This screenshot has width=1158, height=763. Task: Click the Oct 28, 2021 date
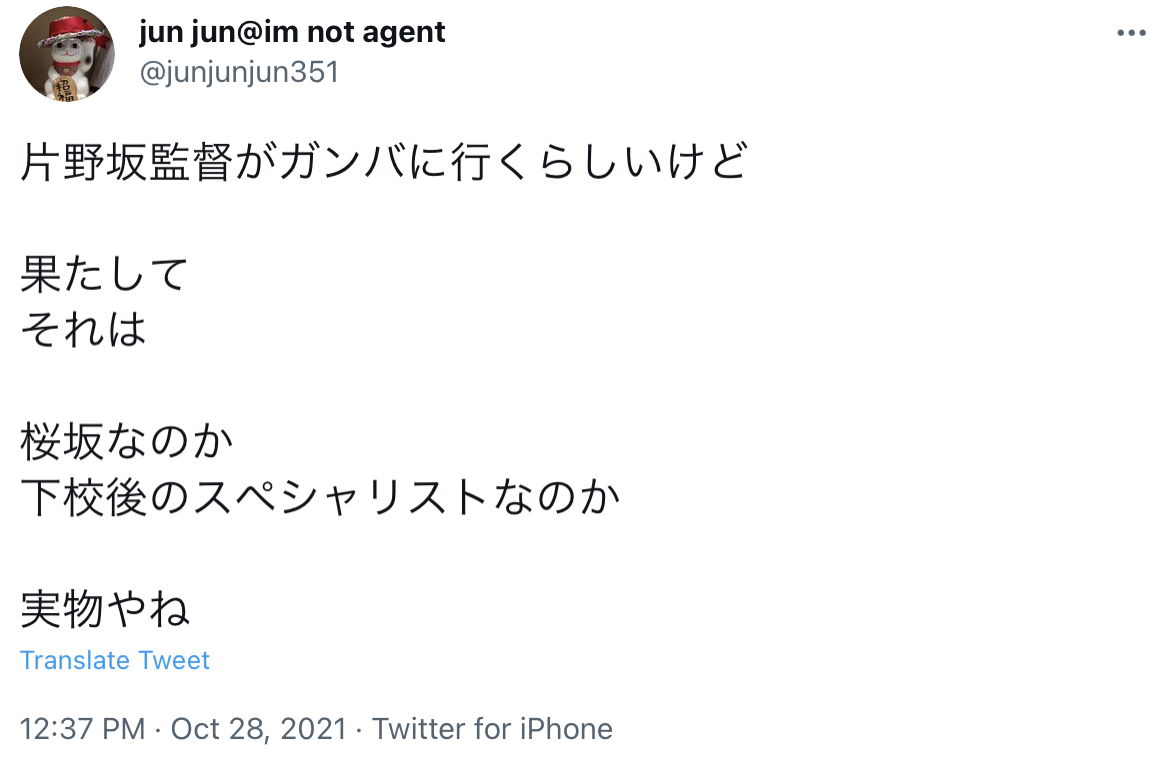pos(259,729)
